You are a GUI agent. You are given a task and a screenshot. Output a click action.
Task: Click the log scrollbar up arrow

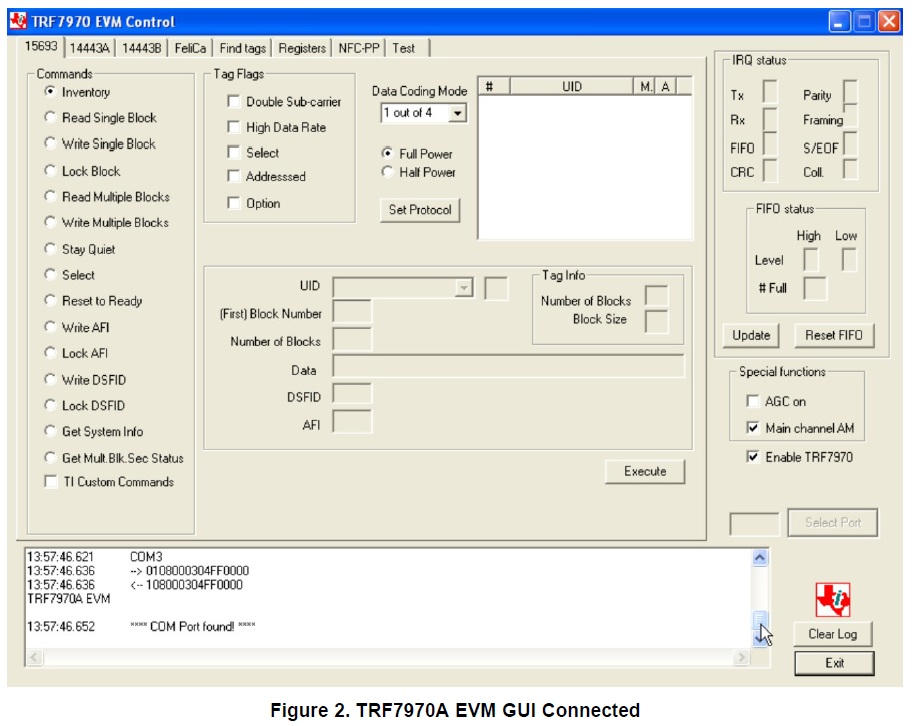click(x=760, y=558)
